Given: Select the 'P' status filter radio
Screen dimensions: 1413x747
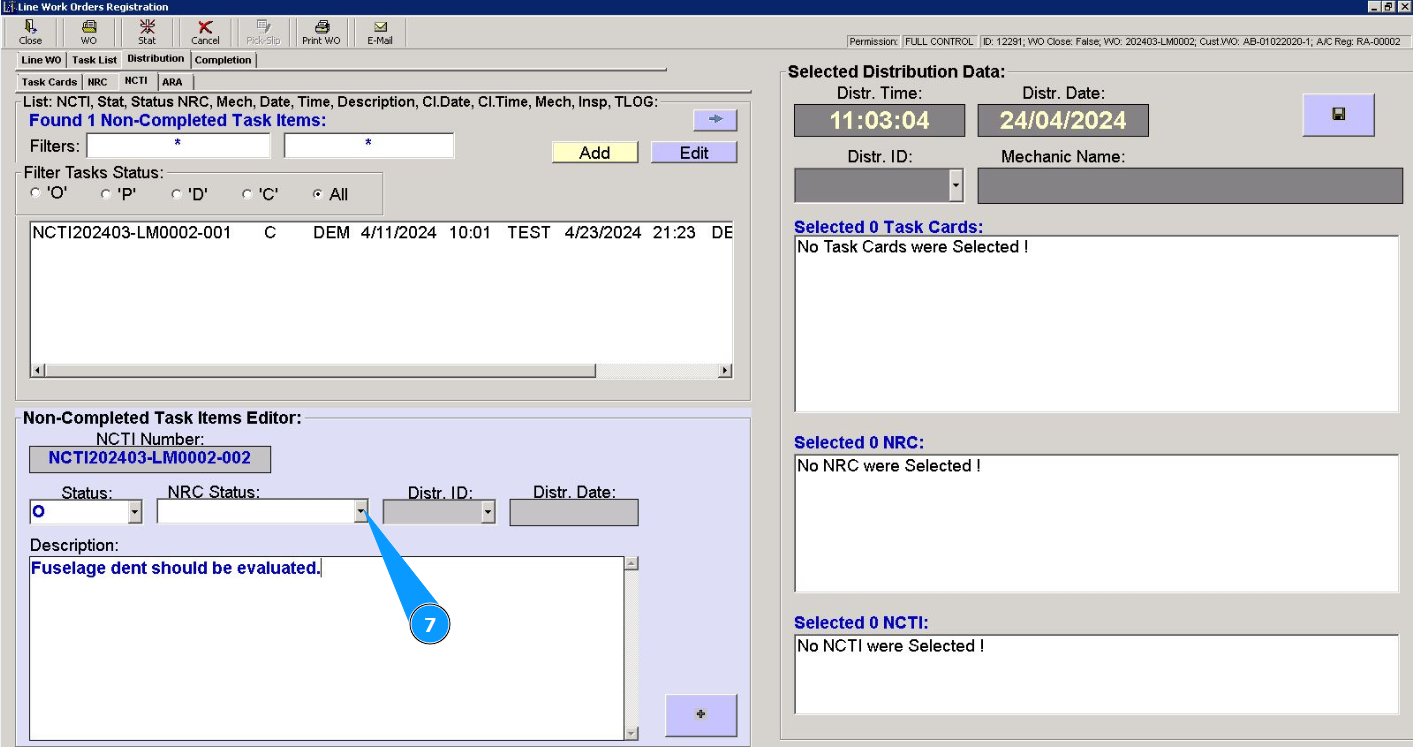Looking at the screenshot, I should click(106, 194).
